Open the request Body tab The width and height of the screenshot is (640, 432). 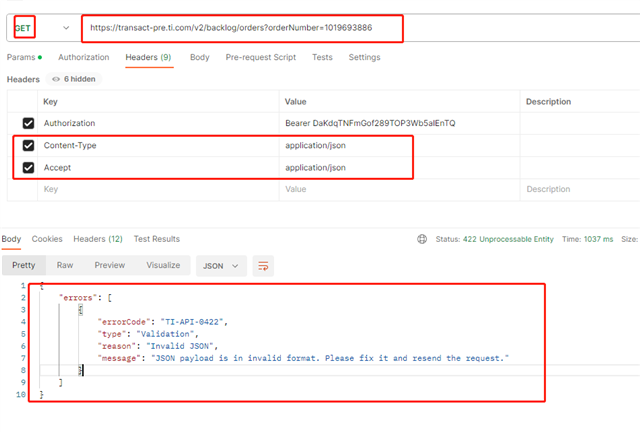tap(199, 57)
